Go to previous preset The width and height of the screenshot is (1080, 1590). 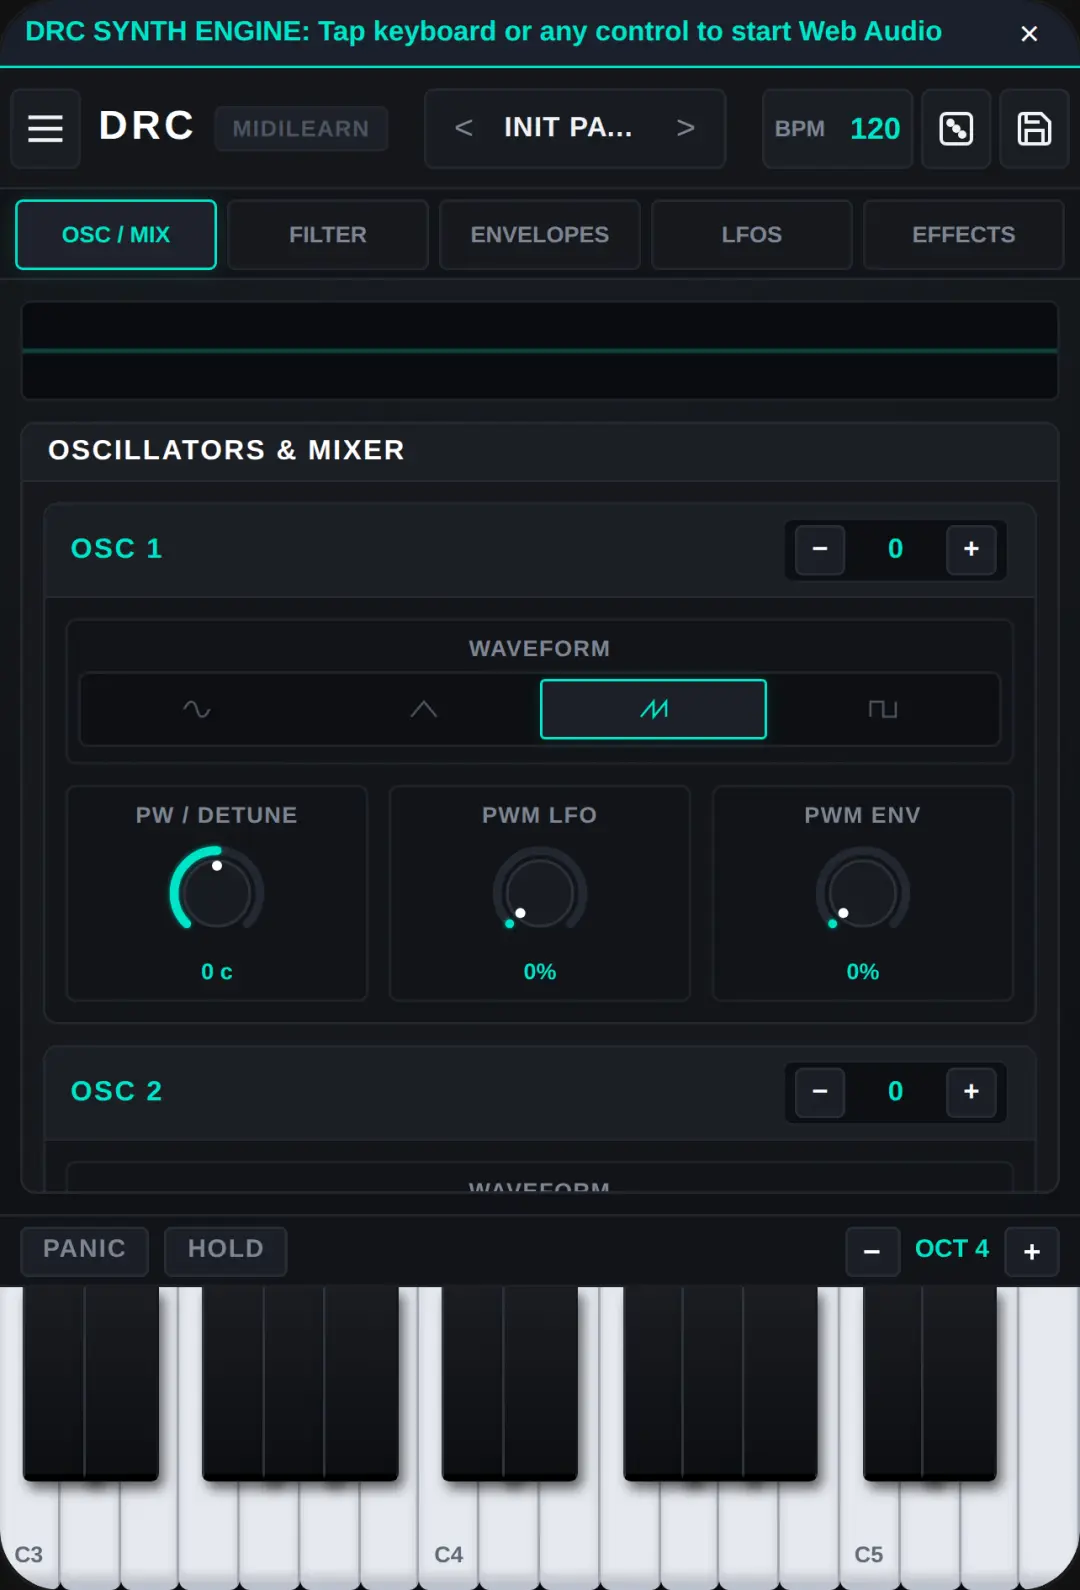pyautogui.click(x=463, y=128)
